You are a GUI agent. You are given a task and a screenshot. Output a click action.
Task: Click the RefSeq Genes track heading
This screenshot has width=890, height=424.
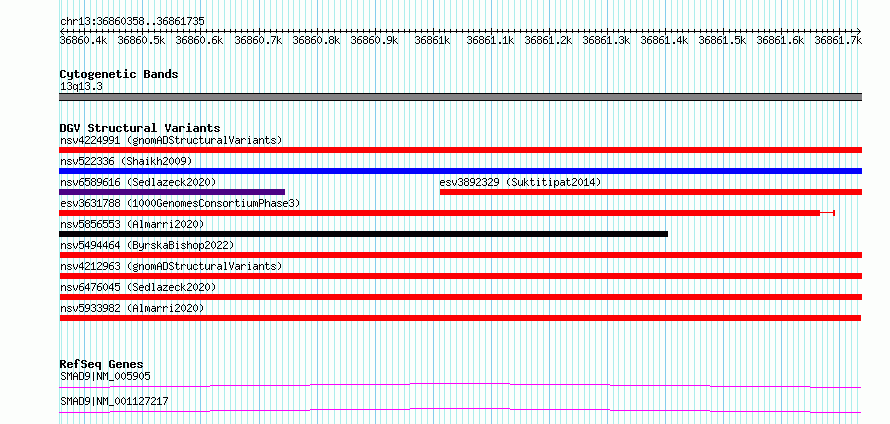click(x=101, y=364)
